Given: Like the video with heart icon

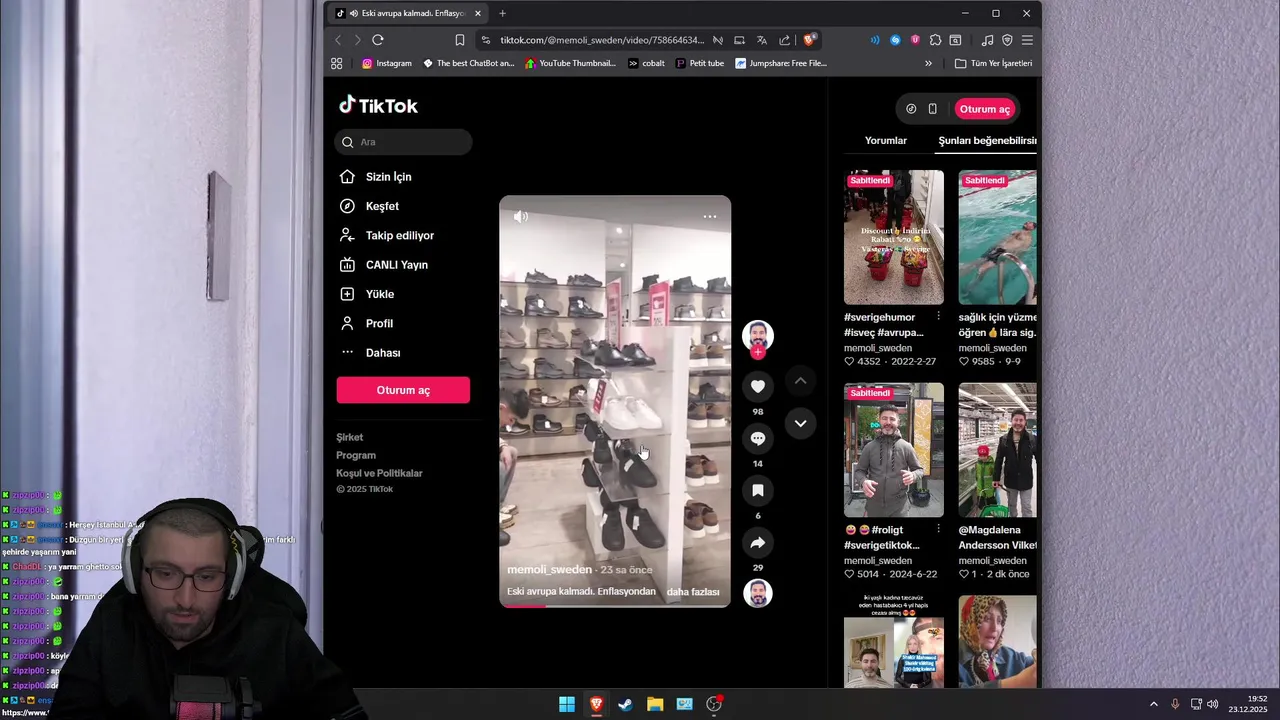Looking at the screenshot, I should pyautogui.click(x=758, y=386).
